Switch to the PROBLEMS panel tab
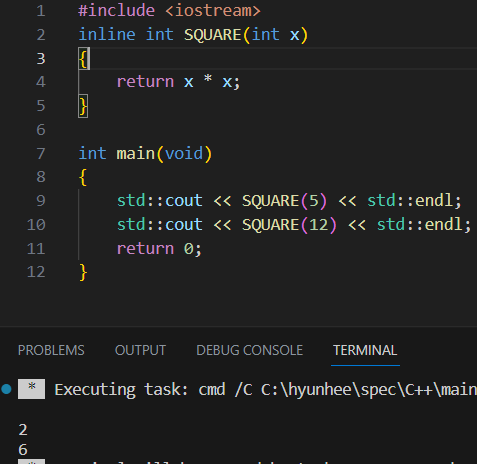 (51, 350)
